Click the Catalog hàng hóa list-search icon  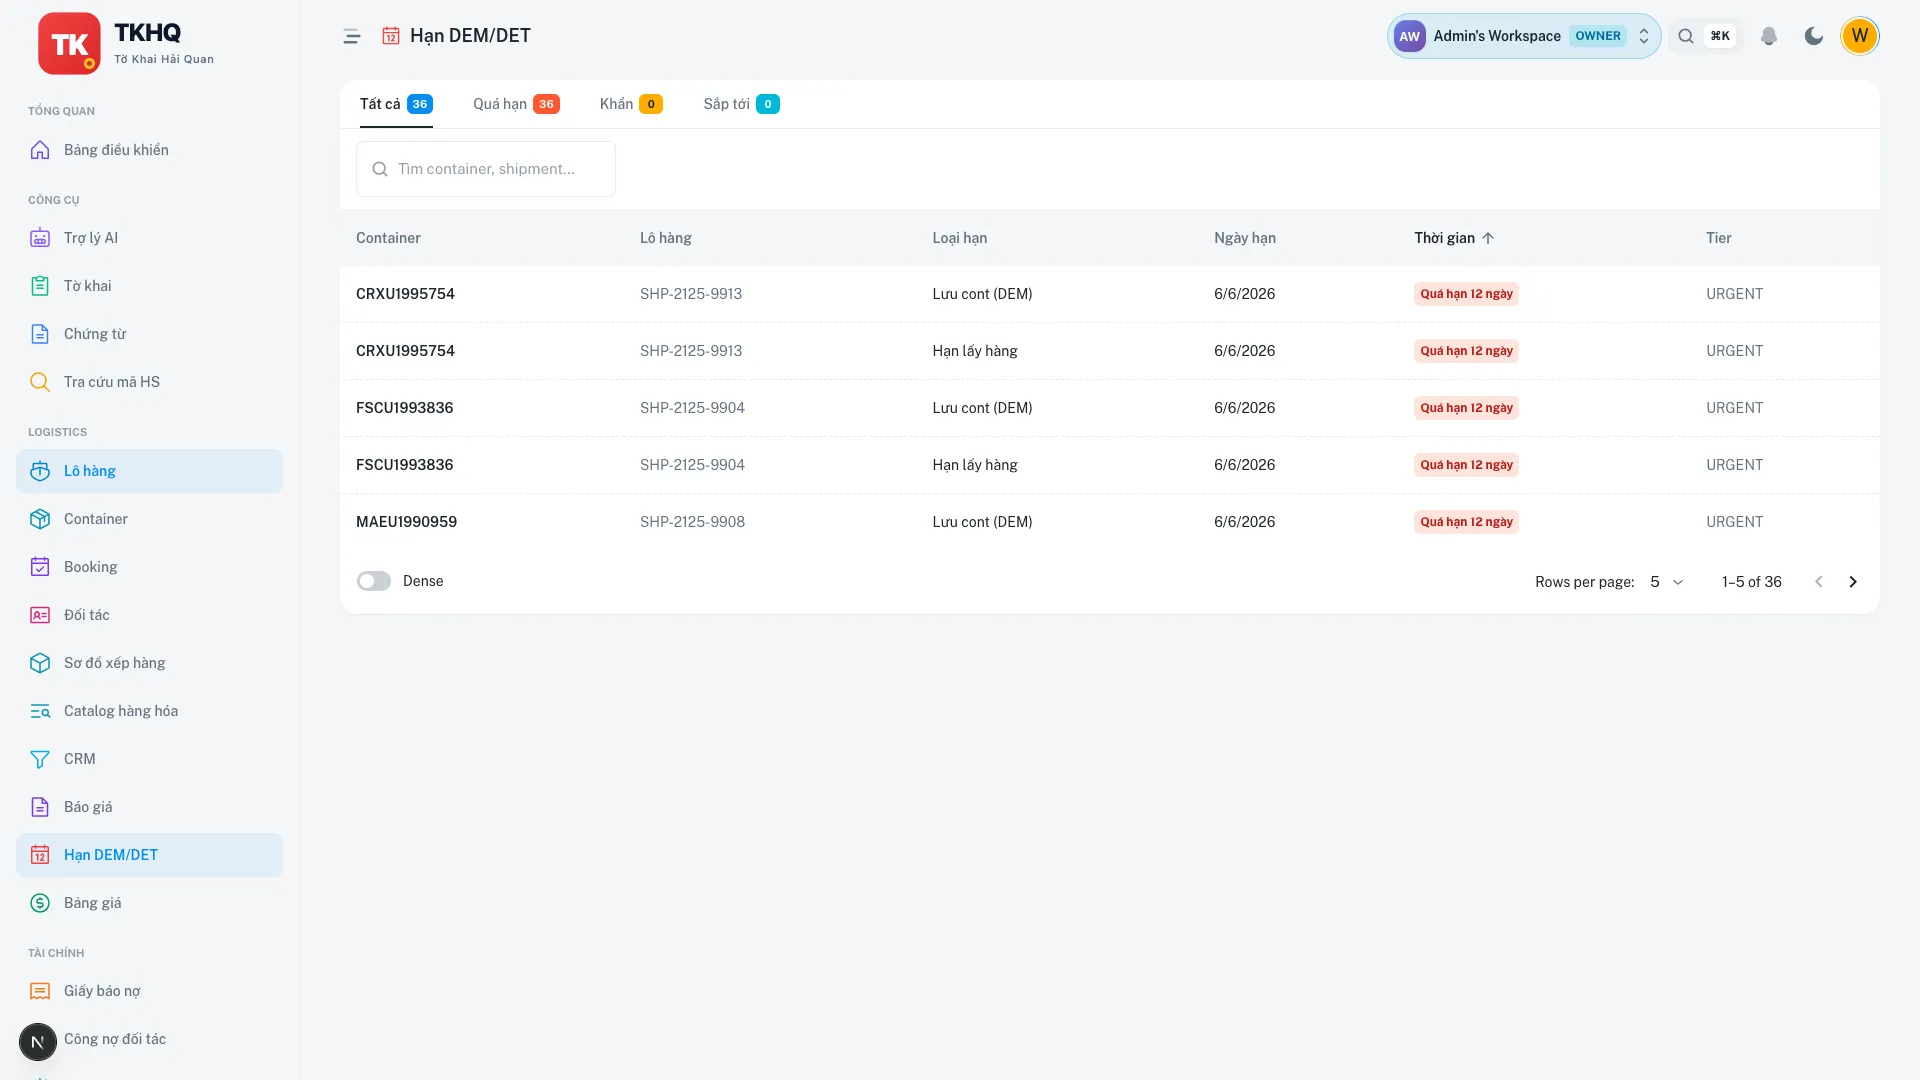pos(40,711)
